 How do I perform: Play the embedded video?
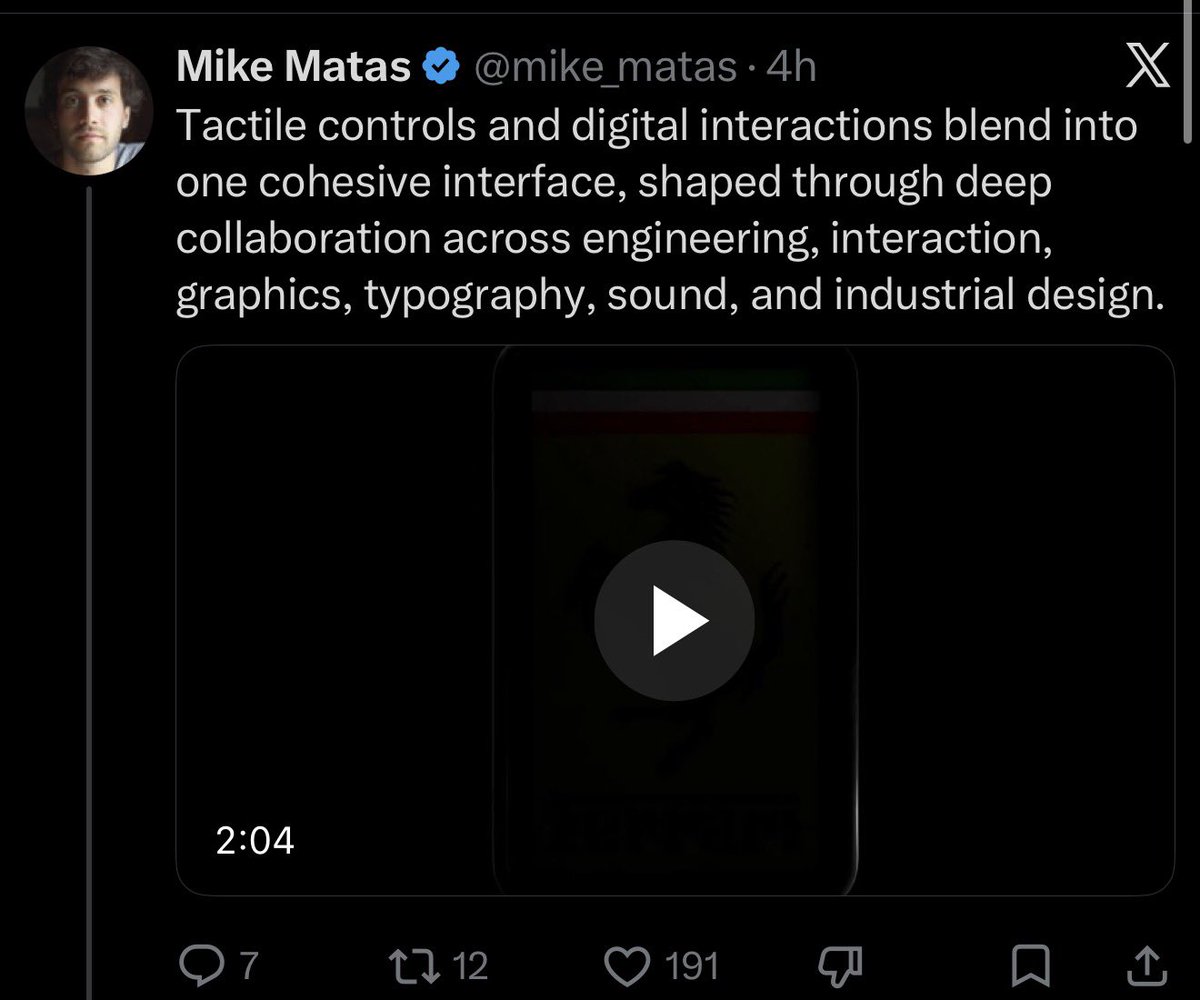coord(674,620)
